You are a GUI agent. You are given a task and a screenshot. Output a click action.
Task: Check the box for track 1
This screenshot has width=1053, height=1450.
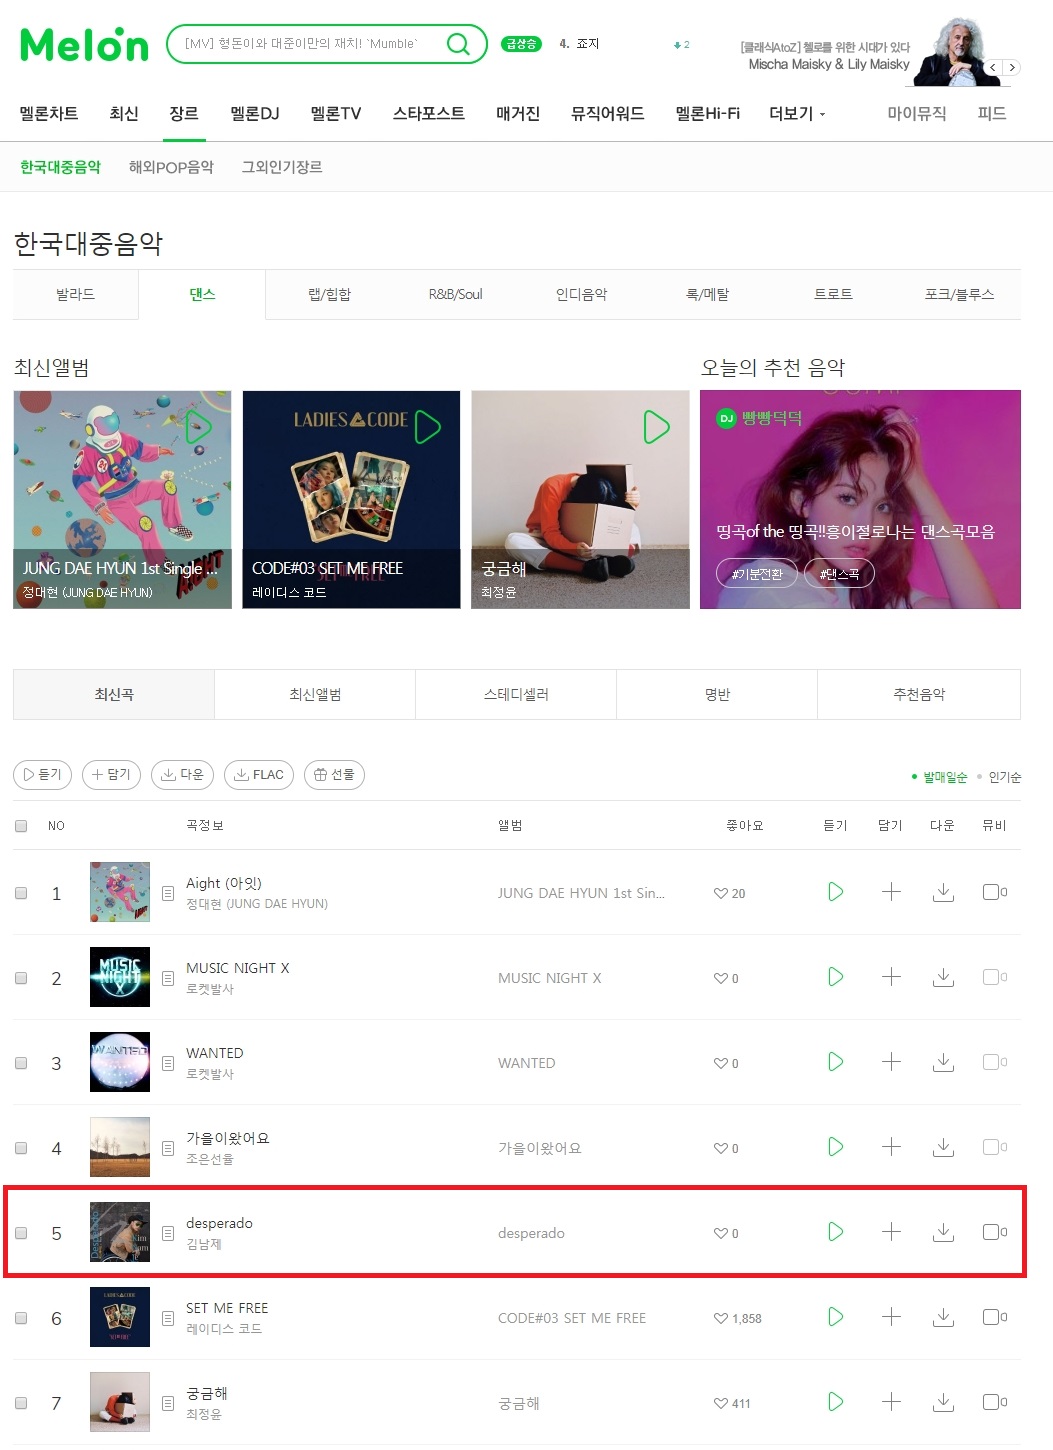click(x=21, y=893)
